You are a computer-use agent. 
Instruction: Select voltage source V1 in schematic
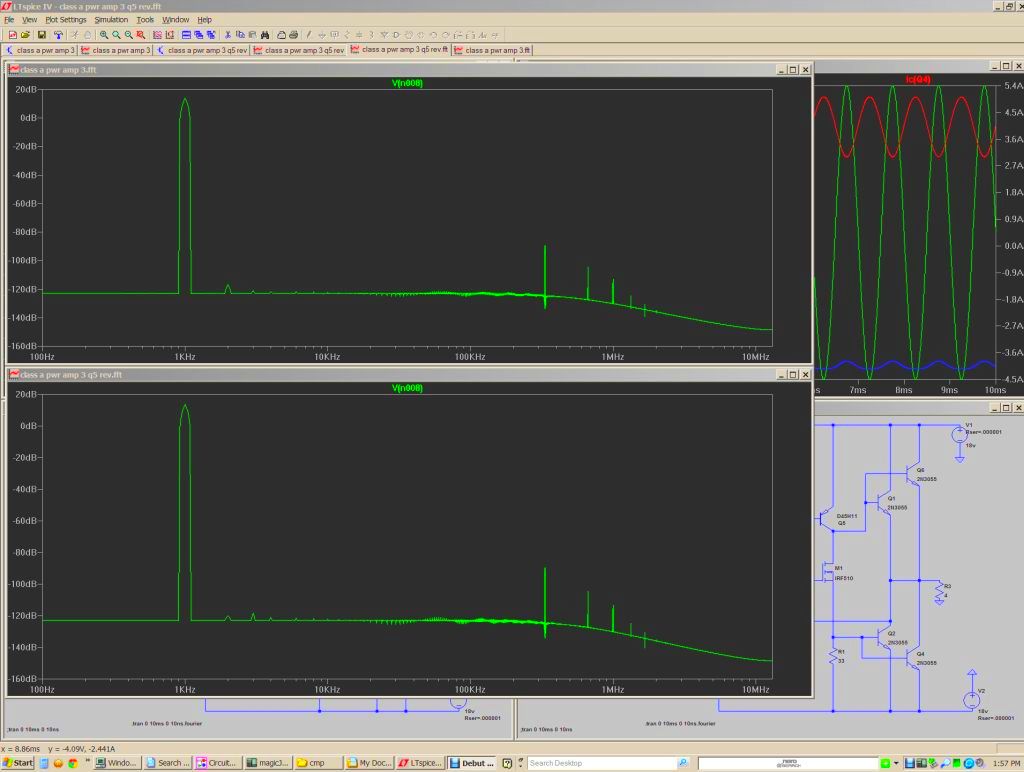pyautogui.click(x=959, y=434)
